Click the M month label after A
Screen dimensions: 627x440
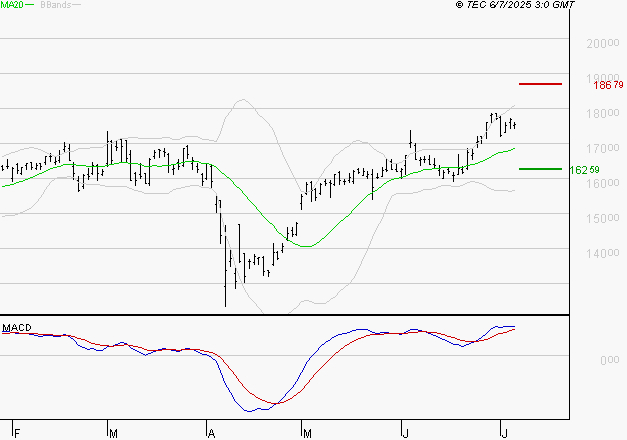307,433
